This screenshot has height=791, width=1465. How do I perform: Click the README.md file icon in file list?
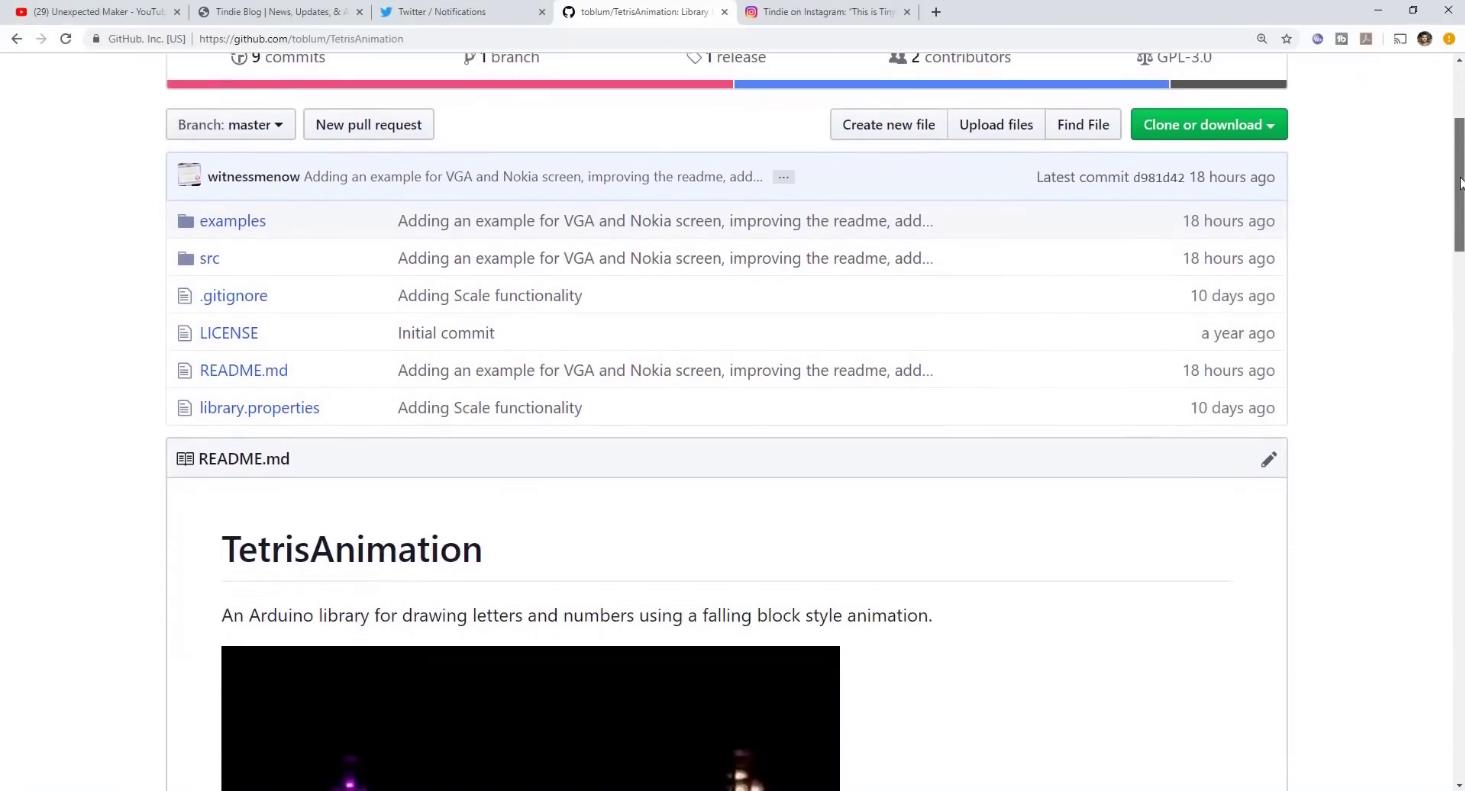pyautogui.click(x=184, y=371)
